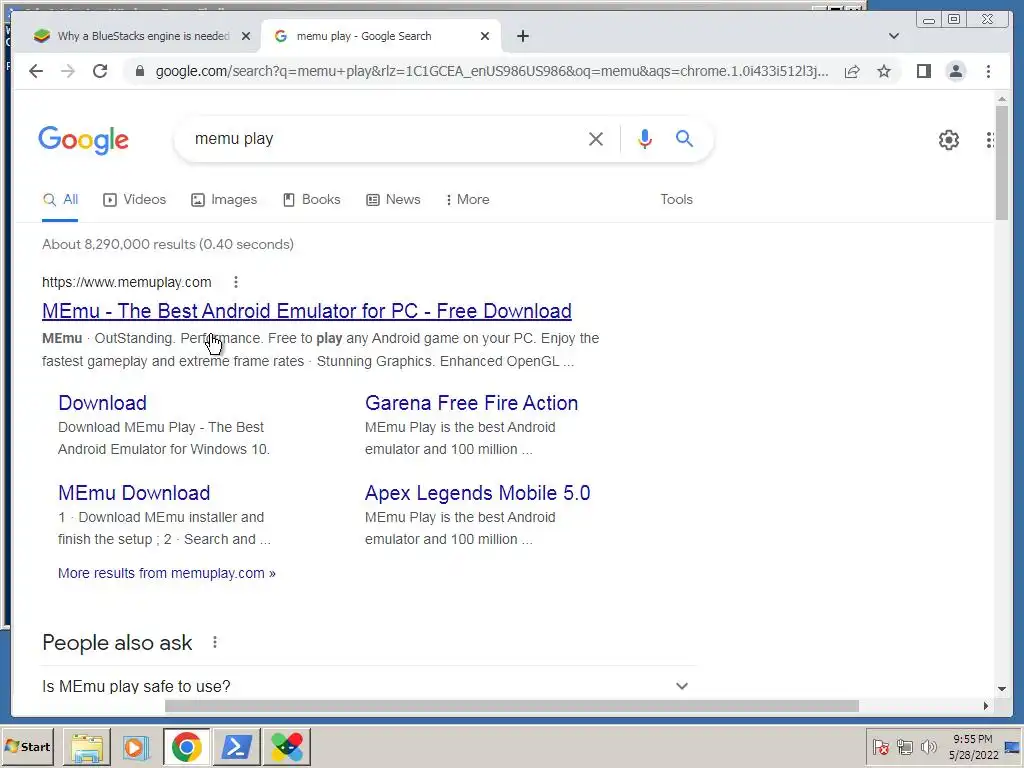Open the MEmu Download sitelink
This screenshot has height=768, width=1024.
[134, 493]
